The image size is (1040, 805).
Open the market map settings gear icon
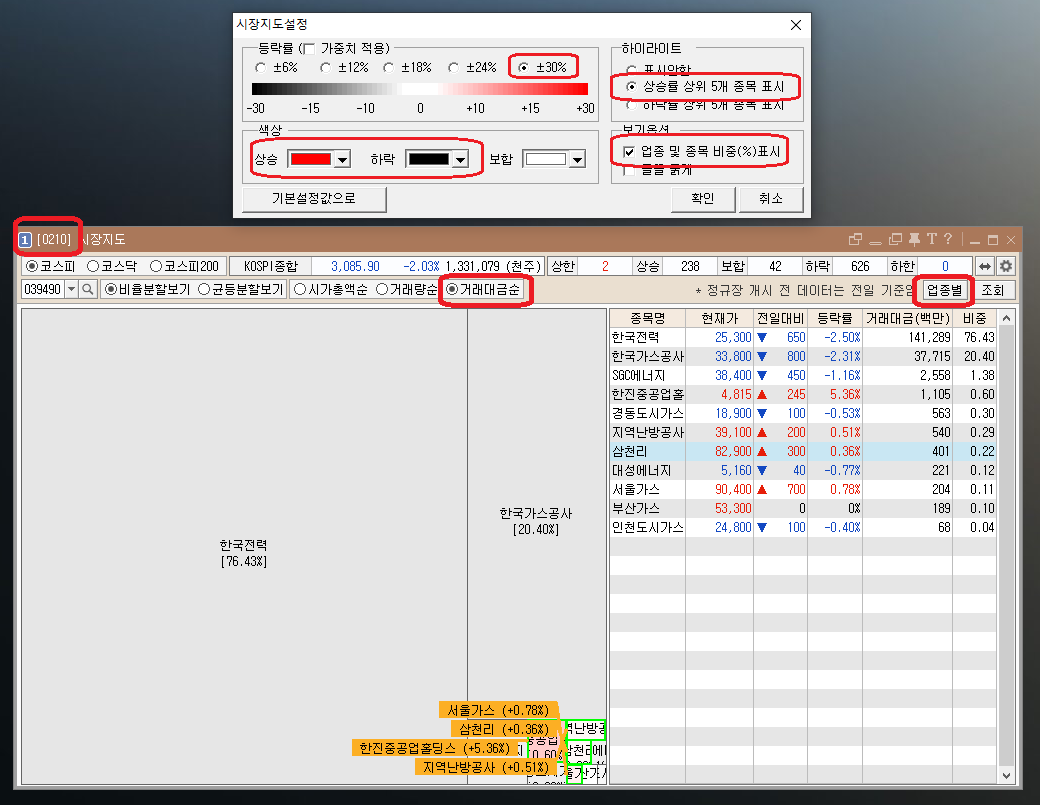coord(1006,266)
